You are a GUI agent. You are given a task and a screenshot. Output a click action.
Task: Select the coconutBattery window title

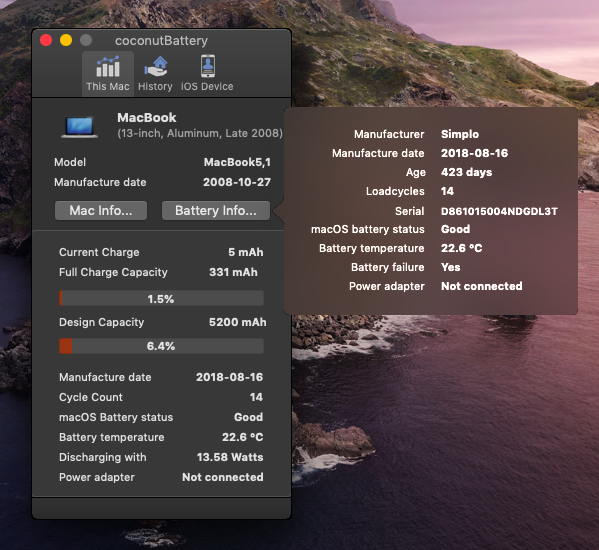pyautogui.click(x=162, y=40)
